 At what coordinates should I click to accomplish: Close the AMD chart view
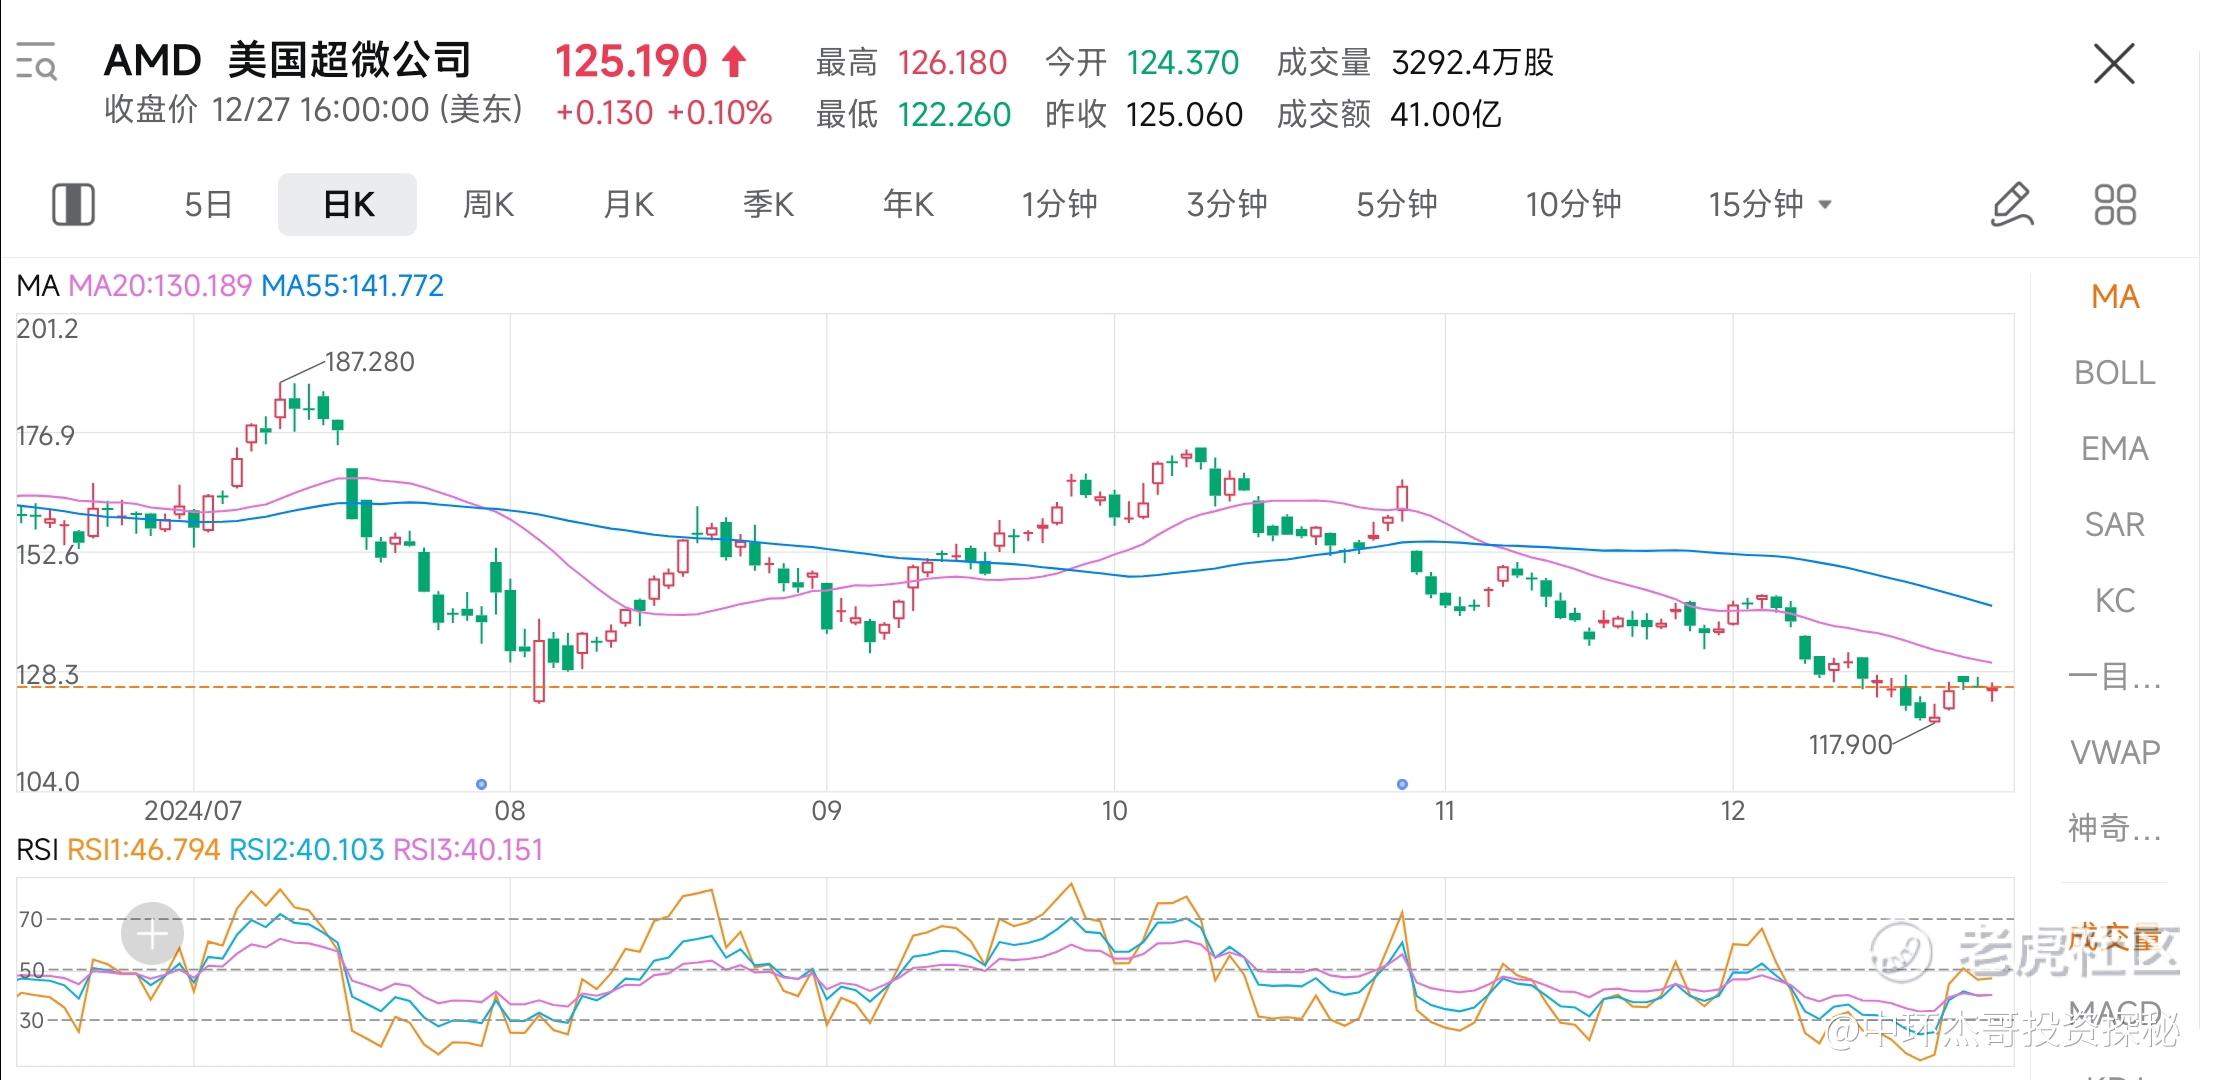point(2114,64)
